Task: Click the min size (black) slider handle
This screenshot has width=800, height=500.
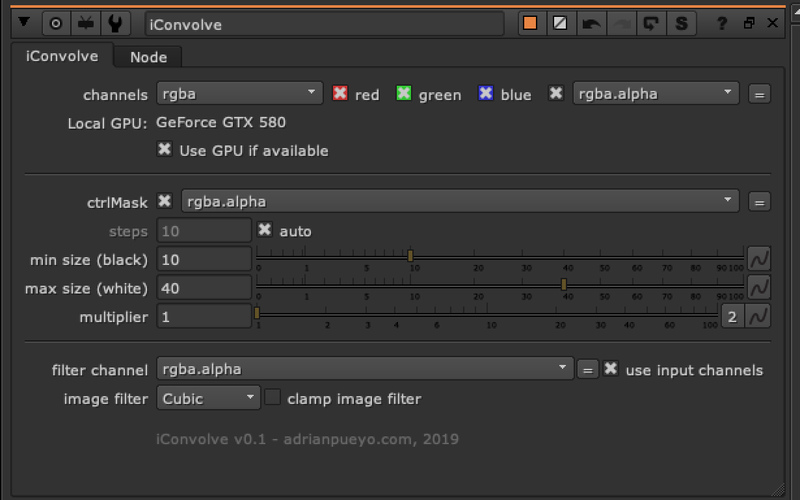Action: pos(410,256)
